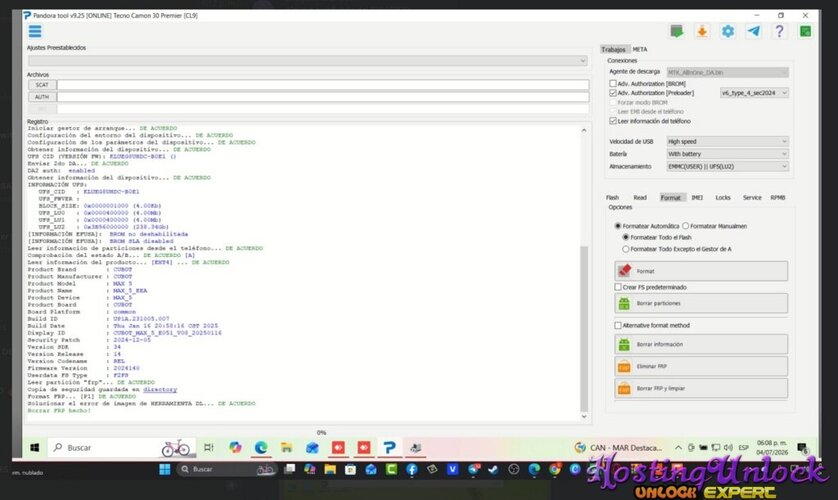Click the AUTH file button
838x500 pixels.
[x=42, y=97]
